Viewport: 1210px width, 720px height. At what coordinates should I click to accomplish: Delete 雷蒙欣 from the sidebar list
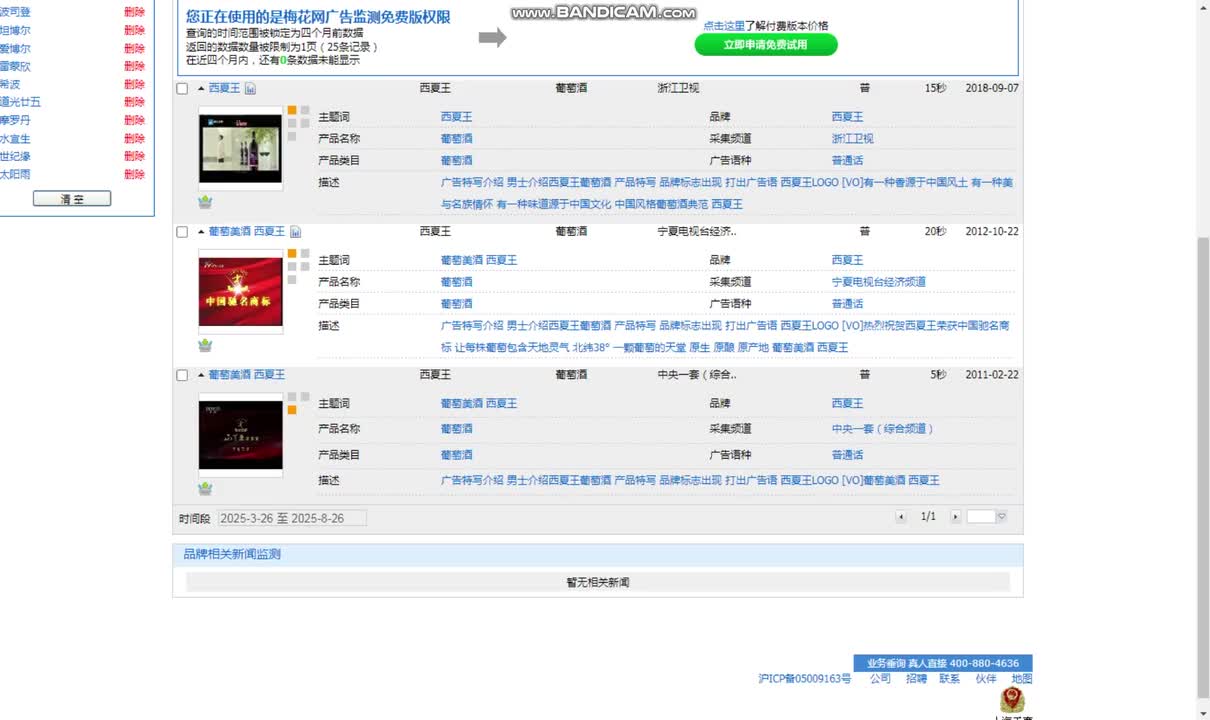tap(134, 66)
